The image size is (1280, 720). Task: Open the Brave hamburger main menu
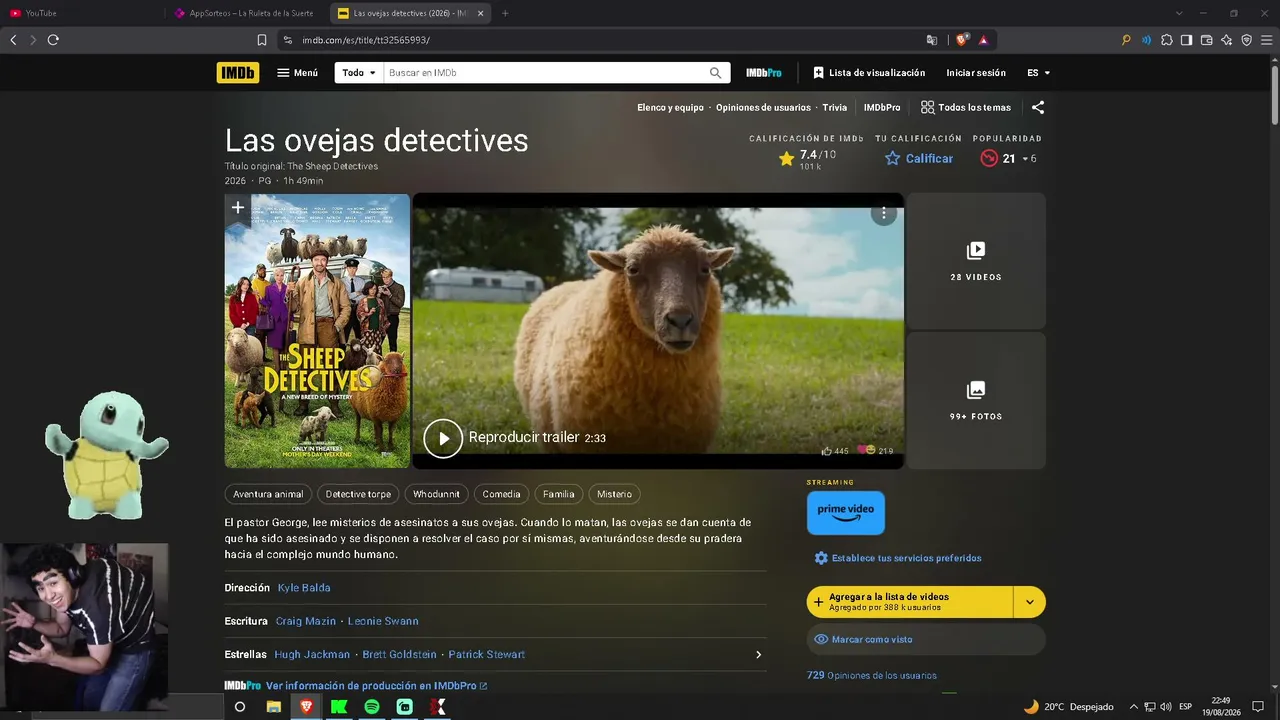1266,40
